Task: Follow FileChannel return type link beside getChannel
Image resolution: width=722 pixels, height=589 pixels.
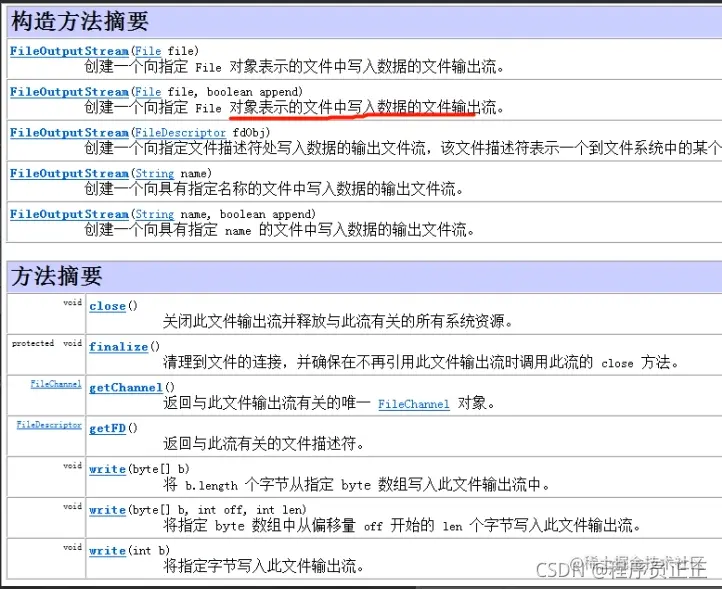Action: click(x=56, y=384)
